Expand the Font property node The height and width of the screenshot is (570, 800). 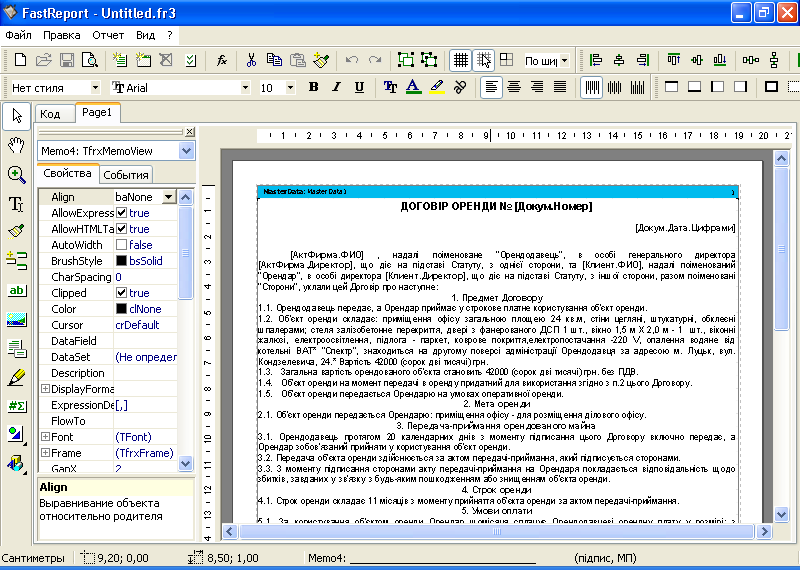pyautogui.click(x=45, y=437)
